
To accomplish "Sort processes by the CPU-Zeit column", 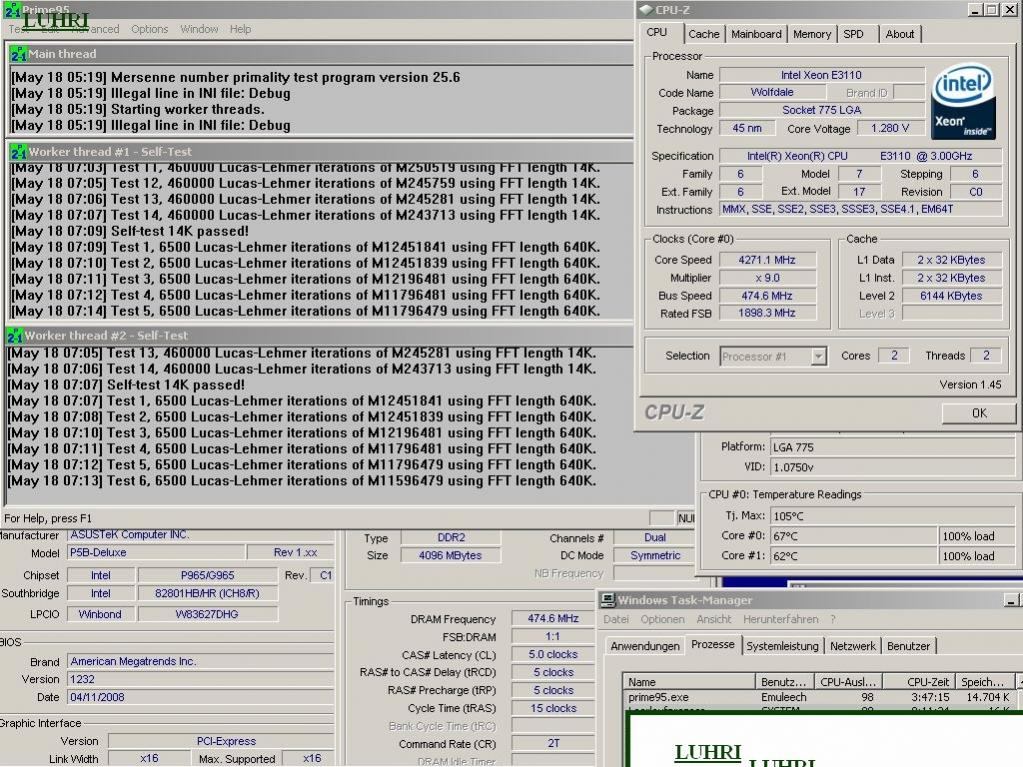I will [x=919, y=682].
